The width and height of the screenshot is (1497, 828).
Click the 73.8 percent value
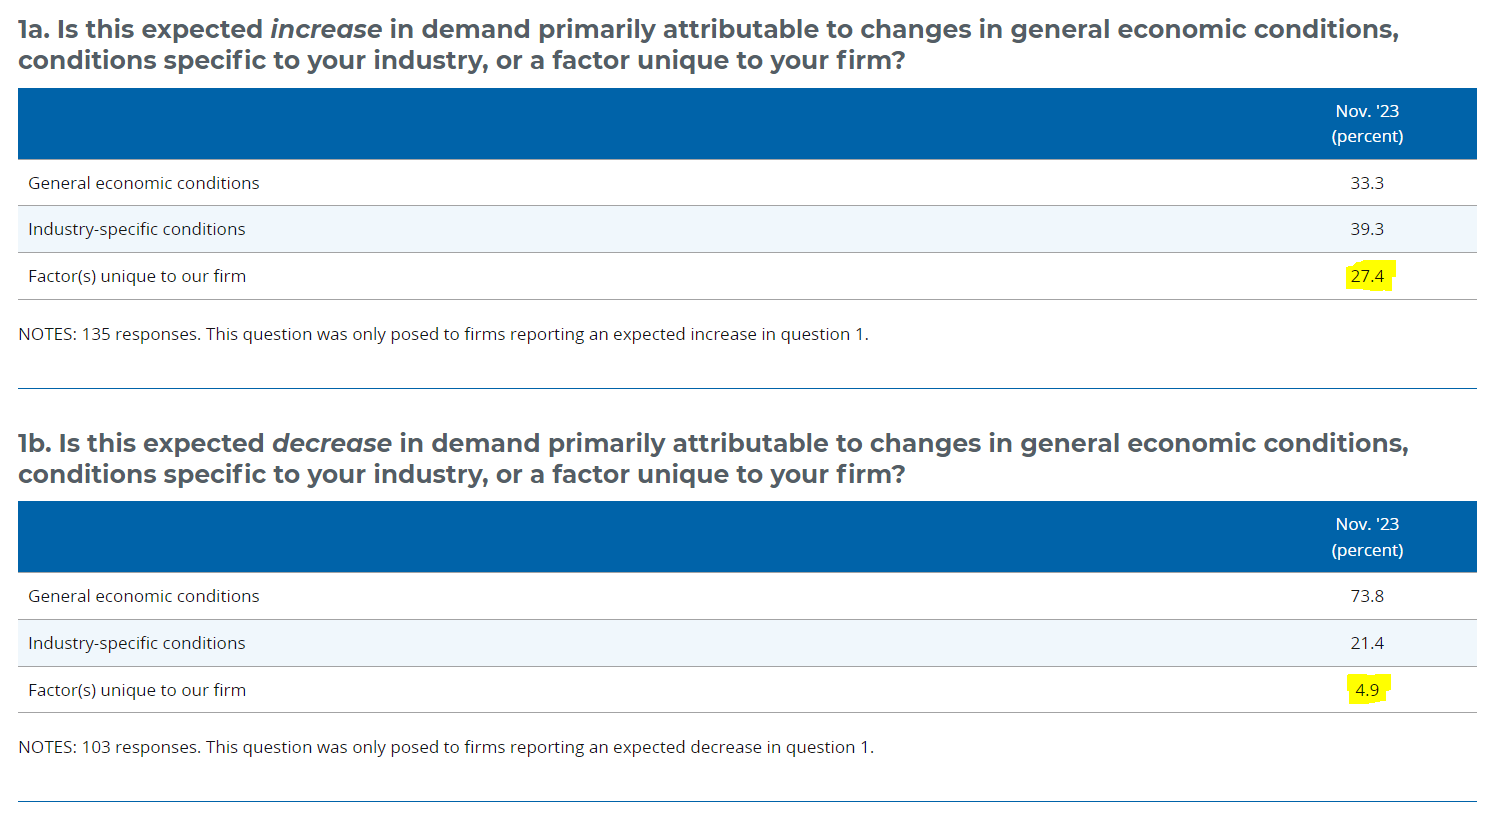(1367, 596)
